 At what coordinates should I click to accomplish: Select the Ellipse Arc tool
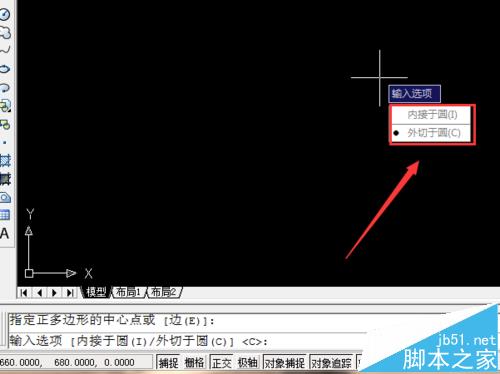[5, 87]
